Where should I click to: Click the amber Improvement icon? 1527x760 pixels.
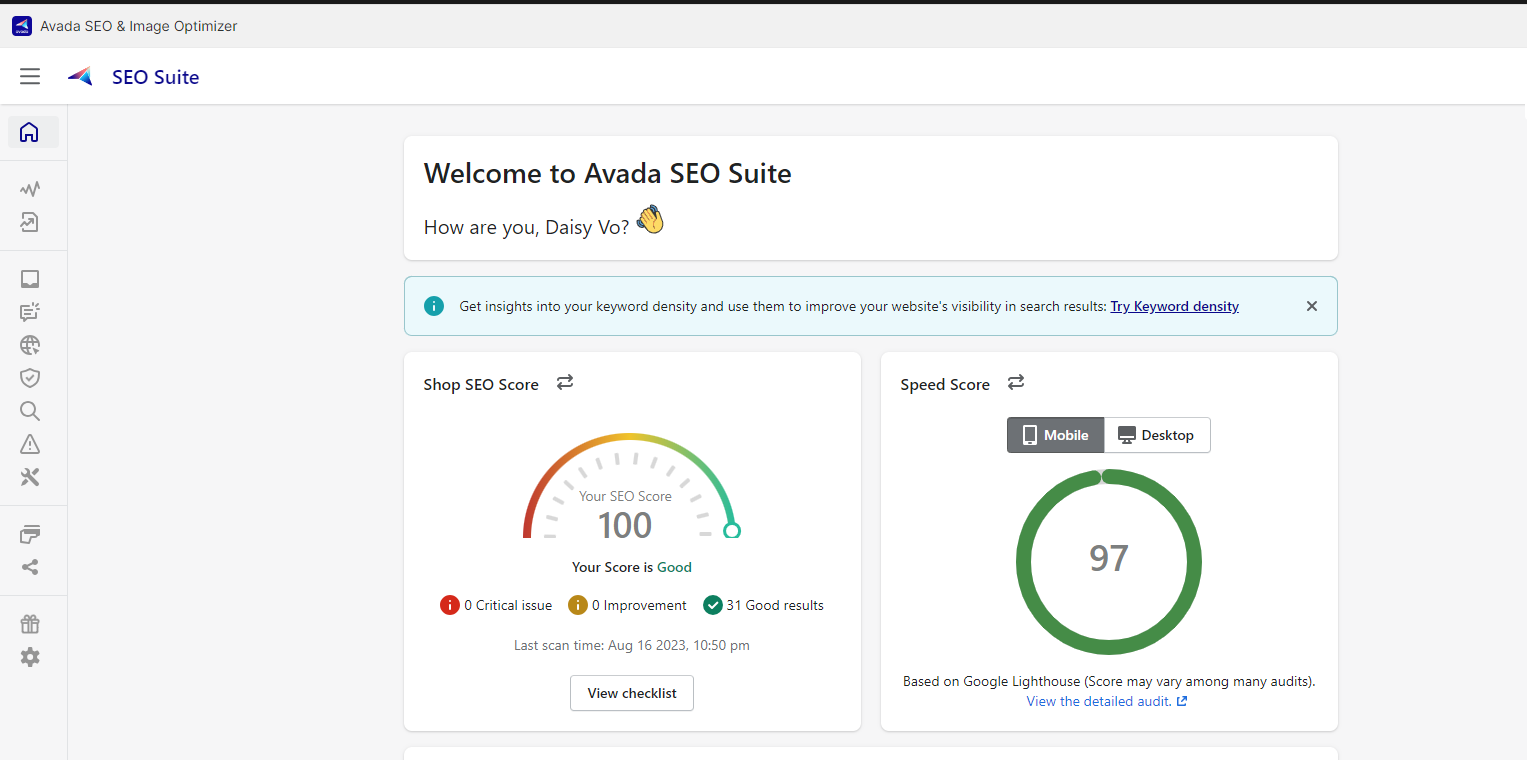pyautogui.click(x=578, y=605)
